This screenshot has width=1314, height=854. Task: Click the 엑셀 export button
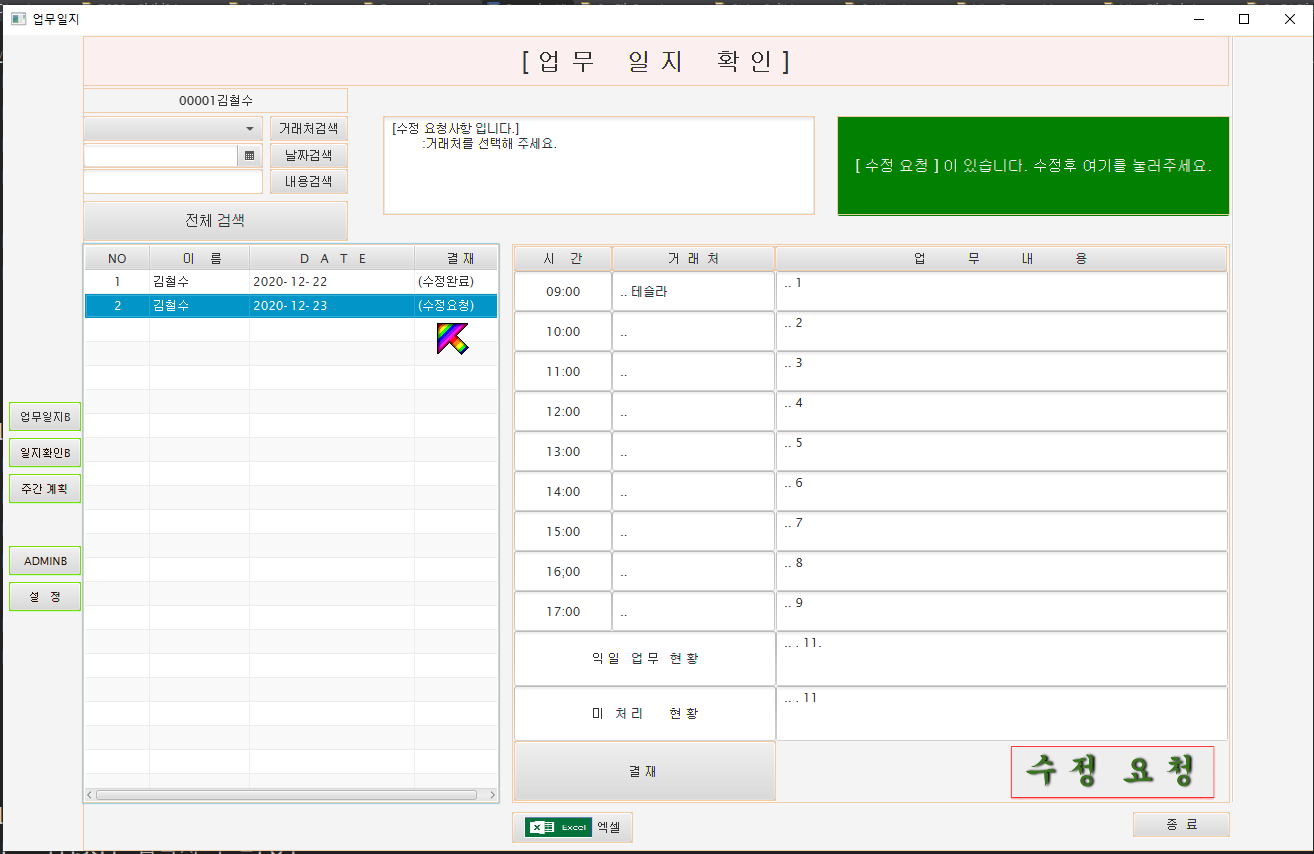pos(572,827)
